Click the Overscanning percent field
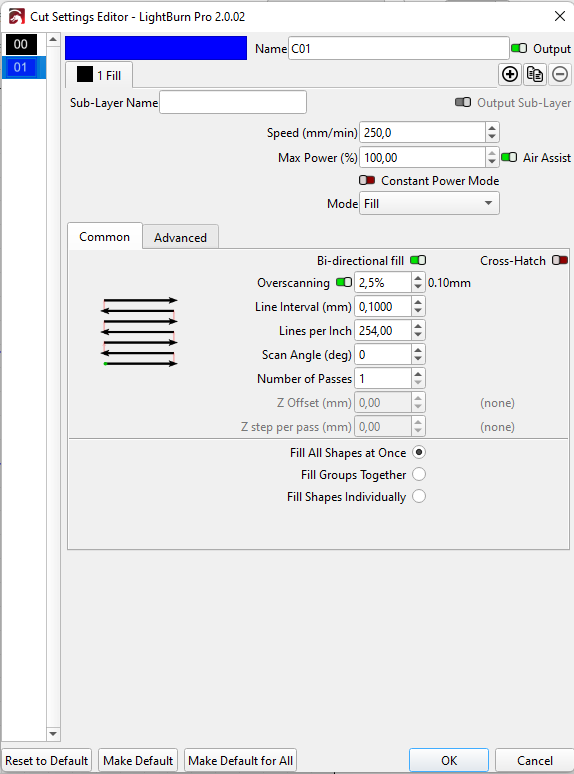Screen dimensions: 574x774 click(x=383, y=282)
